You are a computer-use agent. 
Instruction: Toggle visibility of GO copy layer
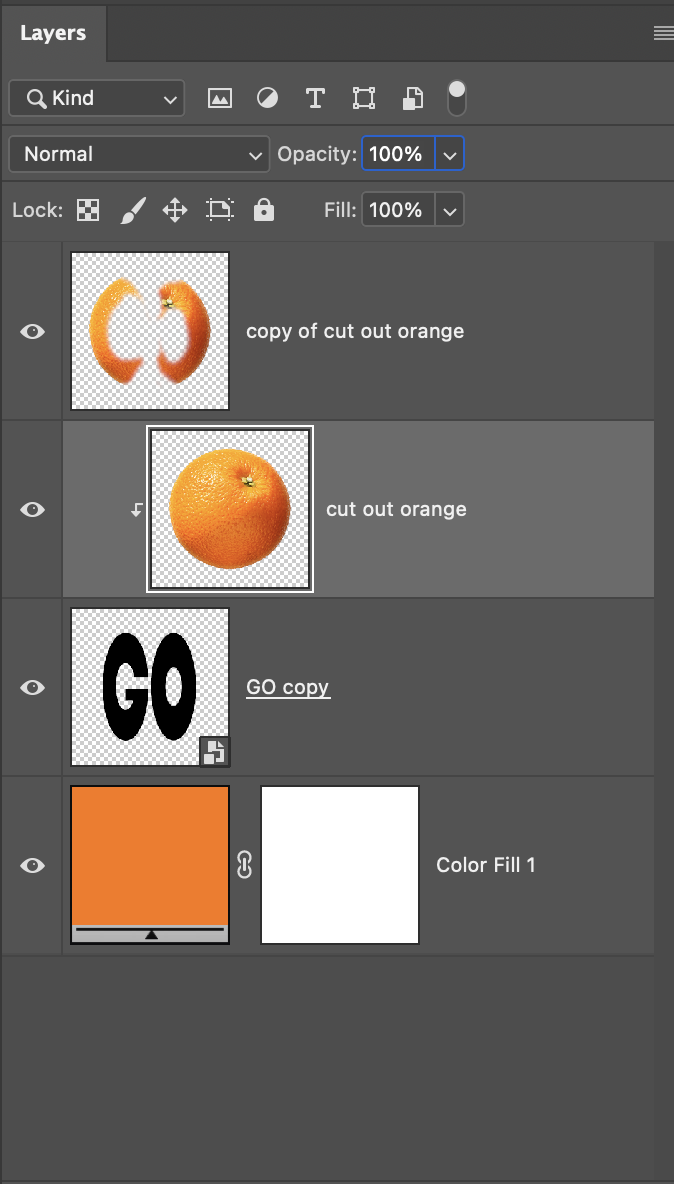click(x=32, y=687)
